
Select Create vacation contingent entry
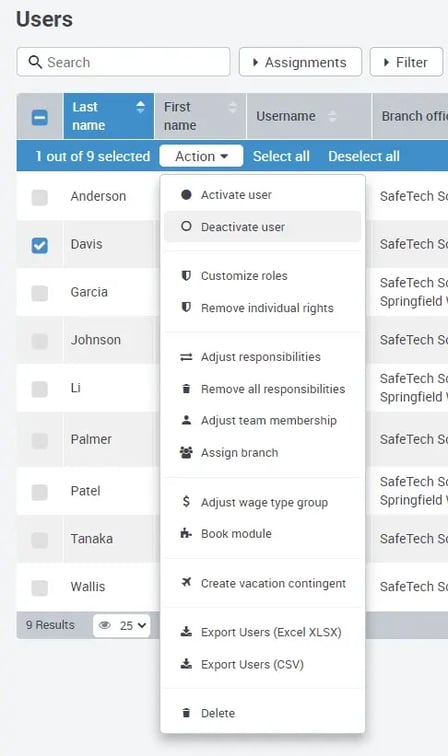(x=262, y=583)
